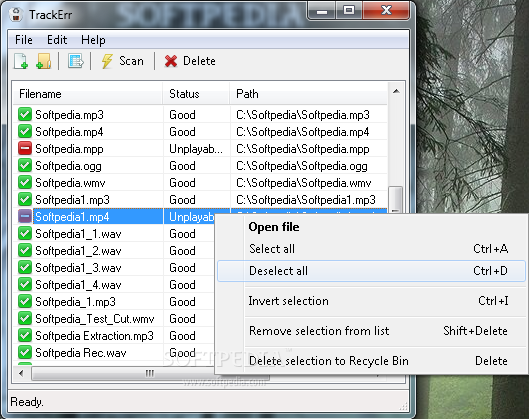Sort by the Path column header
Screen dimensions: 529x419
tap(308, 94)
